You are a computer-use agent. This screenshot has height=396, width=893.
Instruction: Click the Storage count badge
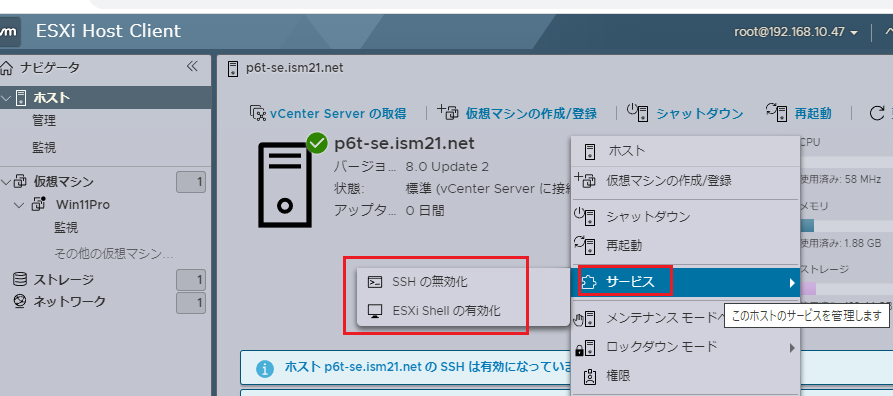[x=191, y=280]
